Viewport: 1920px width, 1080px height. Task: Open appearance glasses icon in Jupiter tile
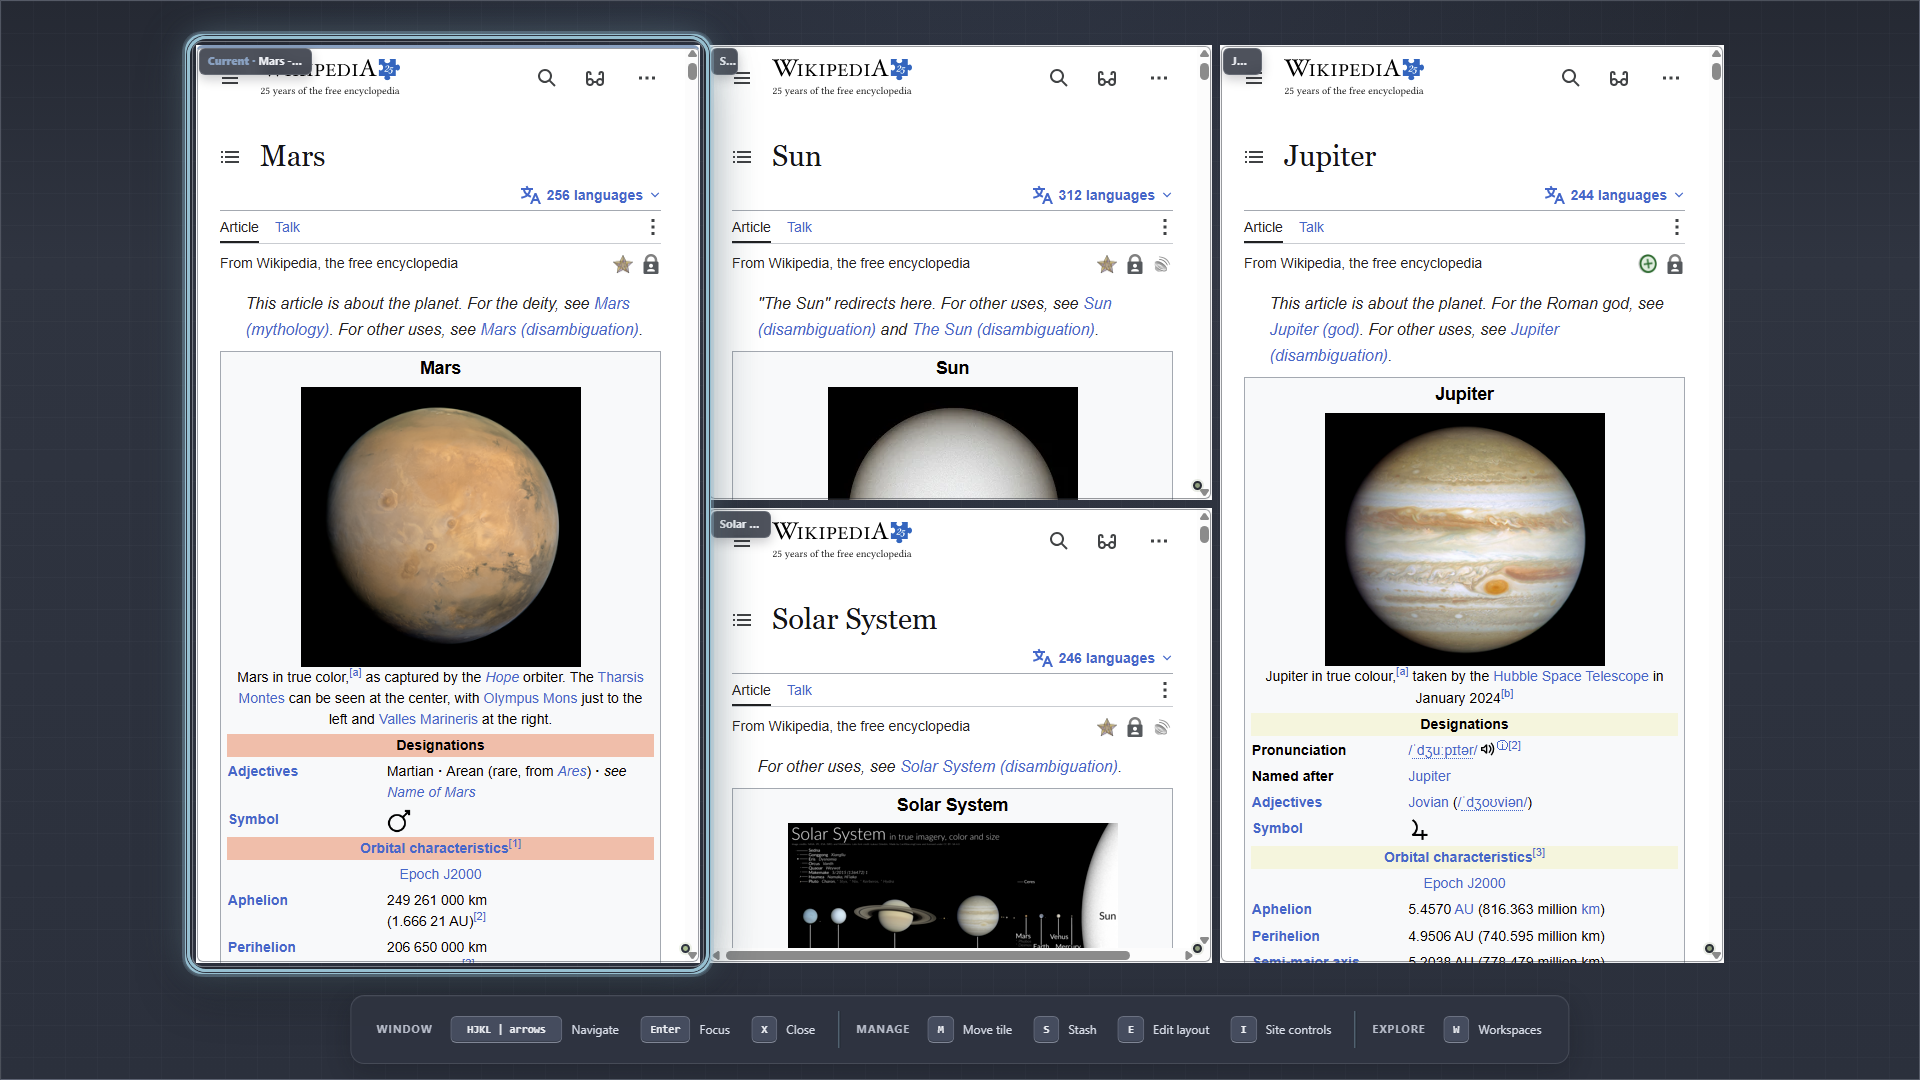(1619, 78)
